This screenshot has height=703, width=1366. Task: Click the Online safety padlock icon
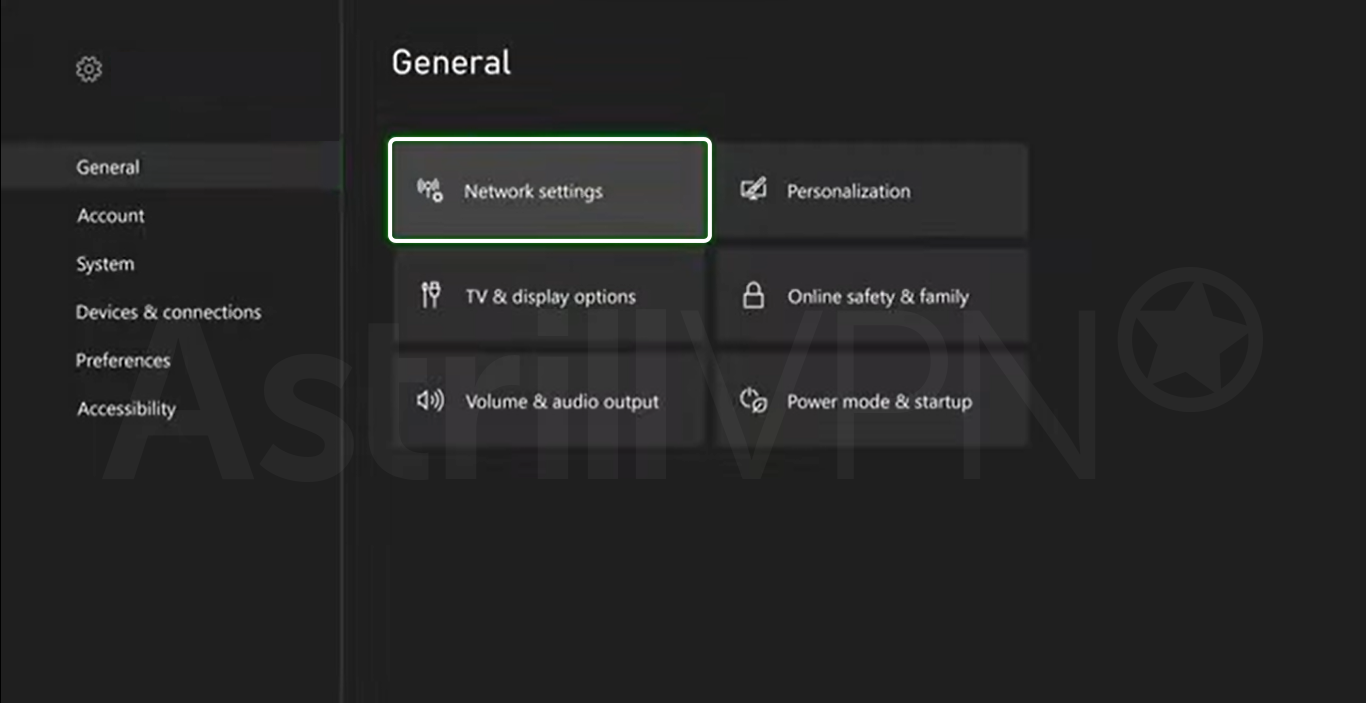[x=752, y=295]
